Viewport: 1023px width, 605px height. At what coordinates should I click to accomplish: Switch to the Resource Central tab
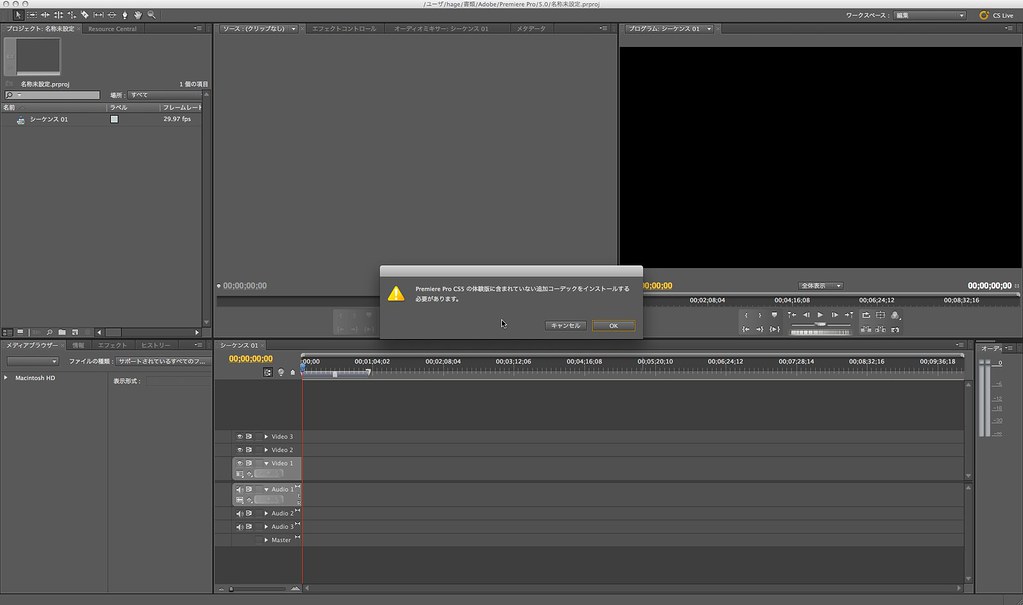[x=113, y=29]
